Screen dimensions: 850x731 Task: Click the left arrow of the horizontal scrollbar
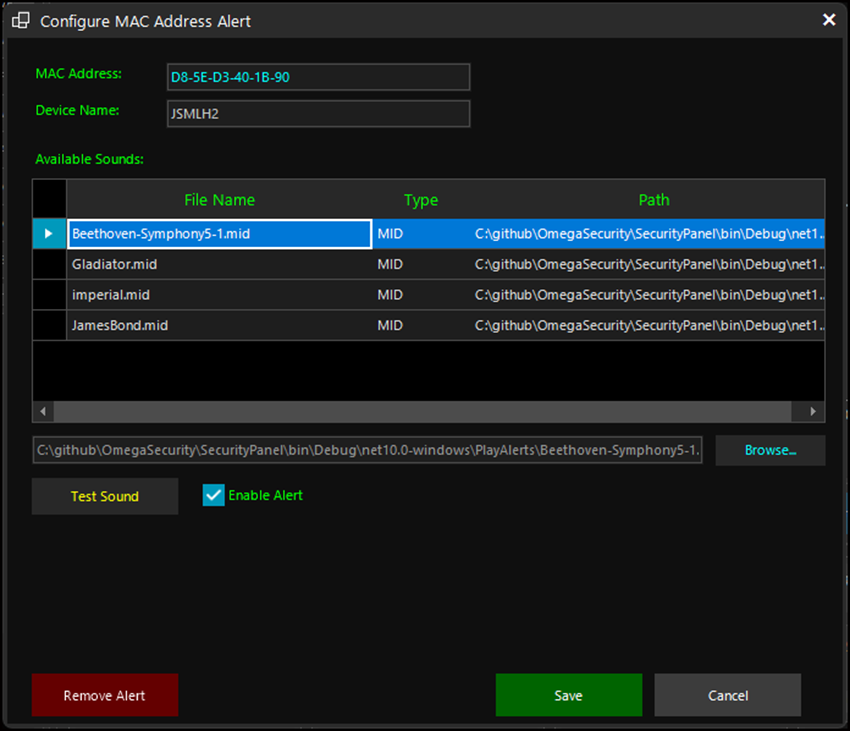tap(42, 411)
